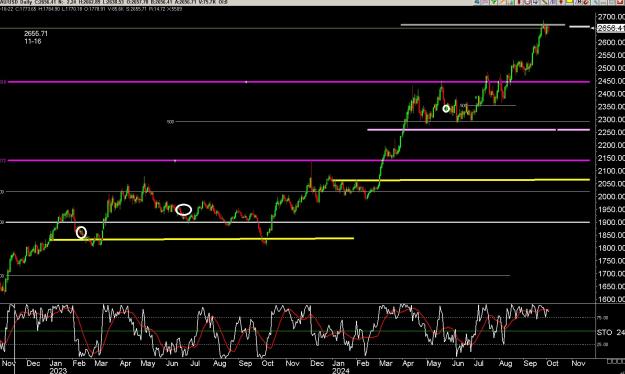Click the Jan label above 2024

[338, 363]
